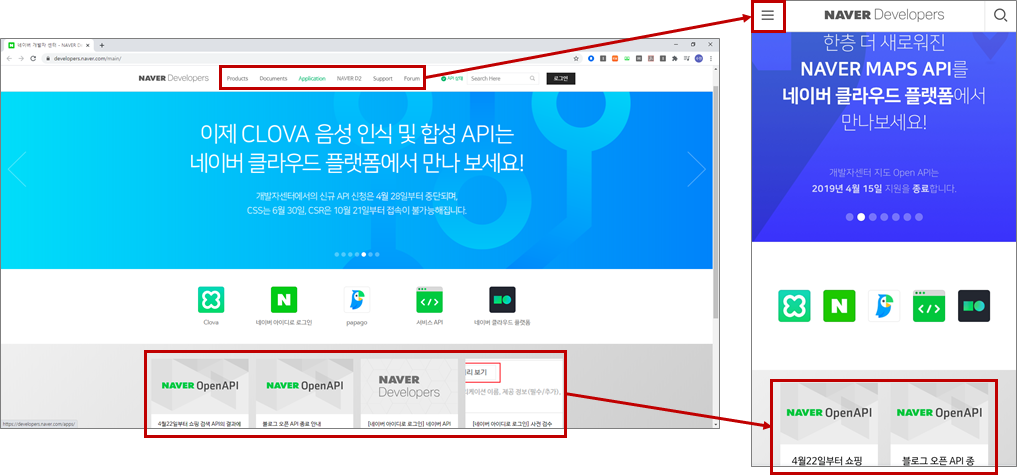
Task: Click the CLOVA API banner headline text on desktop
Action: pos(357,149)
